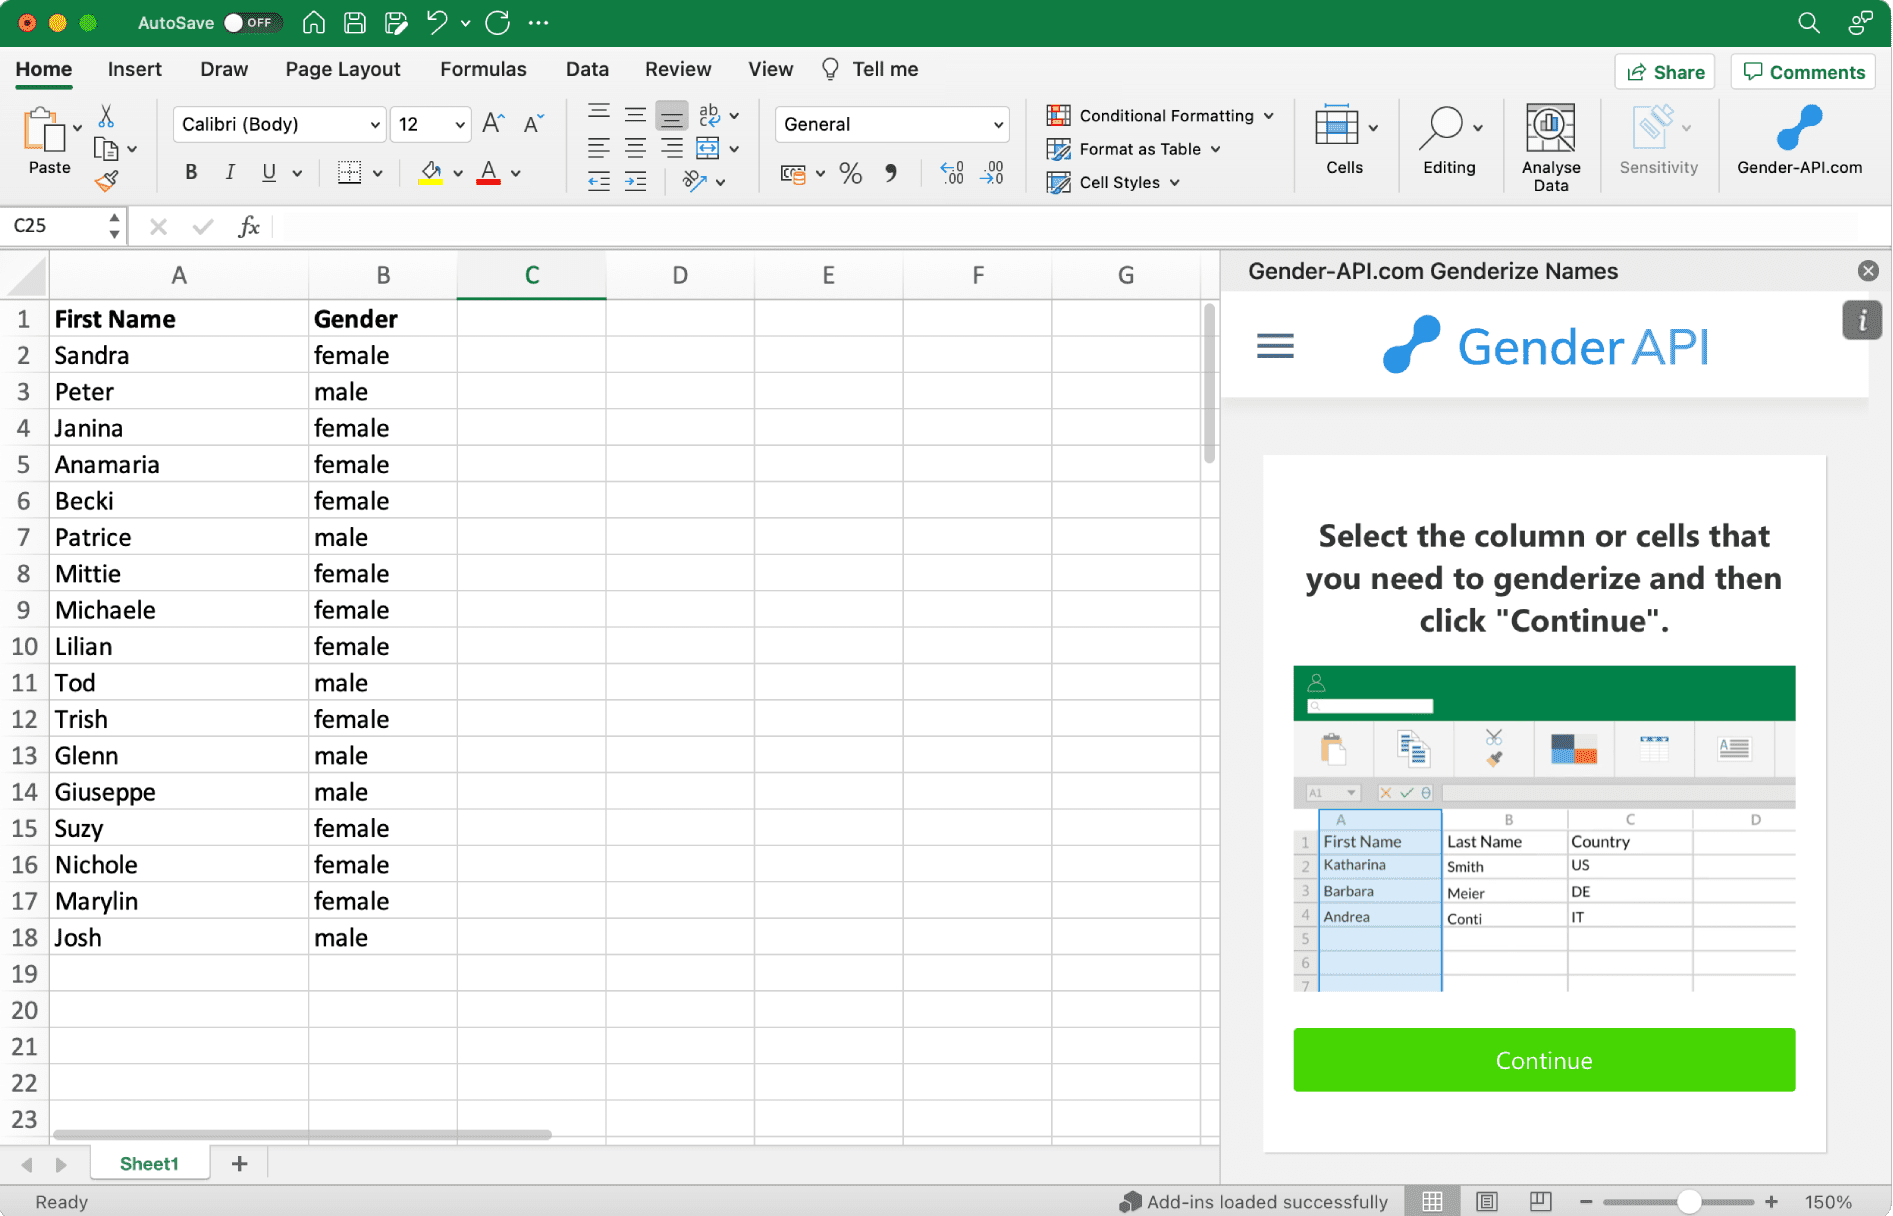This screenshot has height=1216, width=1893.
Task: Toggle the Align Left button
Action: pyautogui.click(x=598, y=149)
